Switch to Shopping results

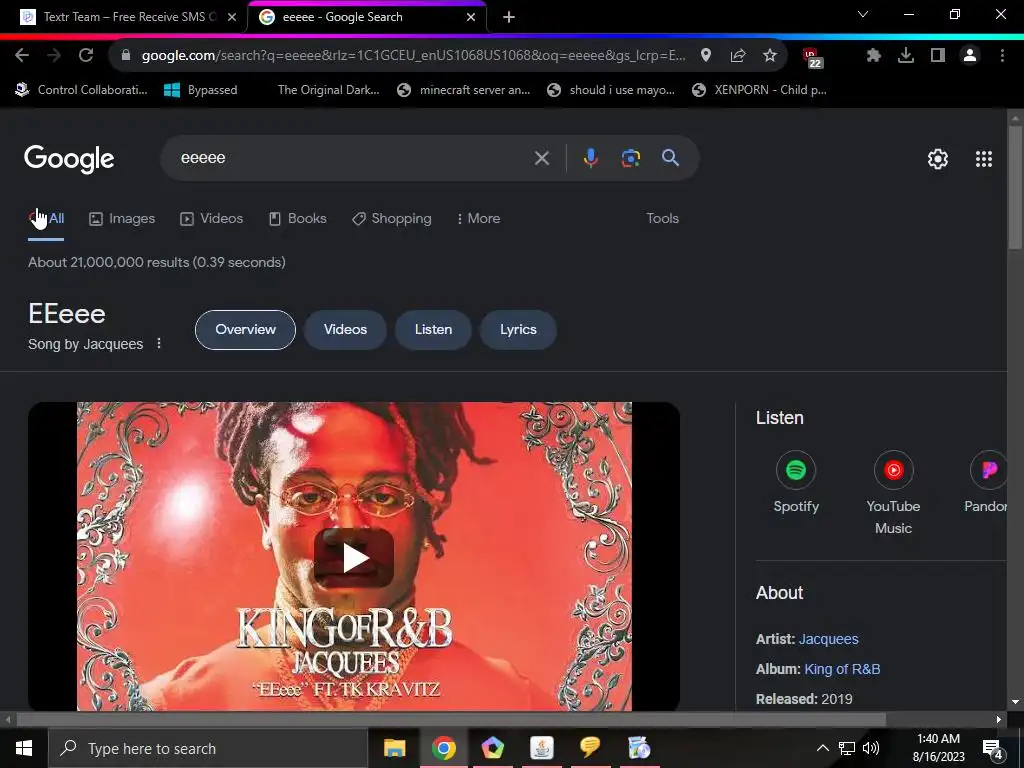[x=392, y=219]
